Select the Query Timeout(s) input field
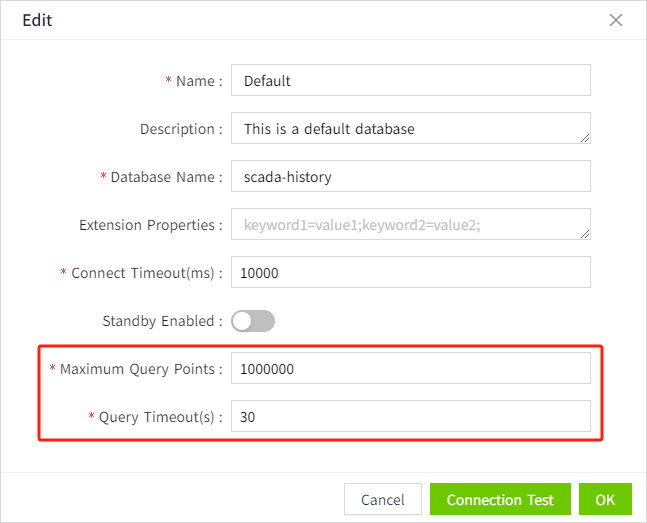Screen dimensions: 647x523 [x=410, y=416]
